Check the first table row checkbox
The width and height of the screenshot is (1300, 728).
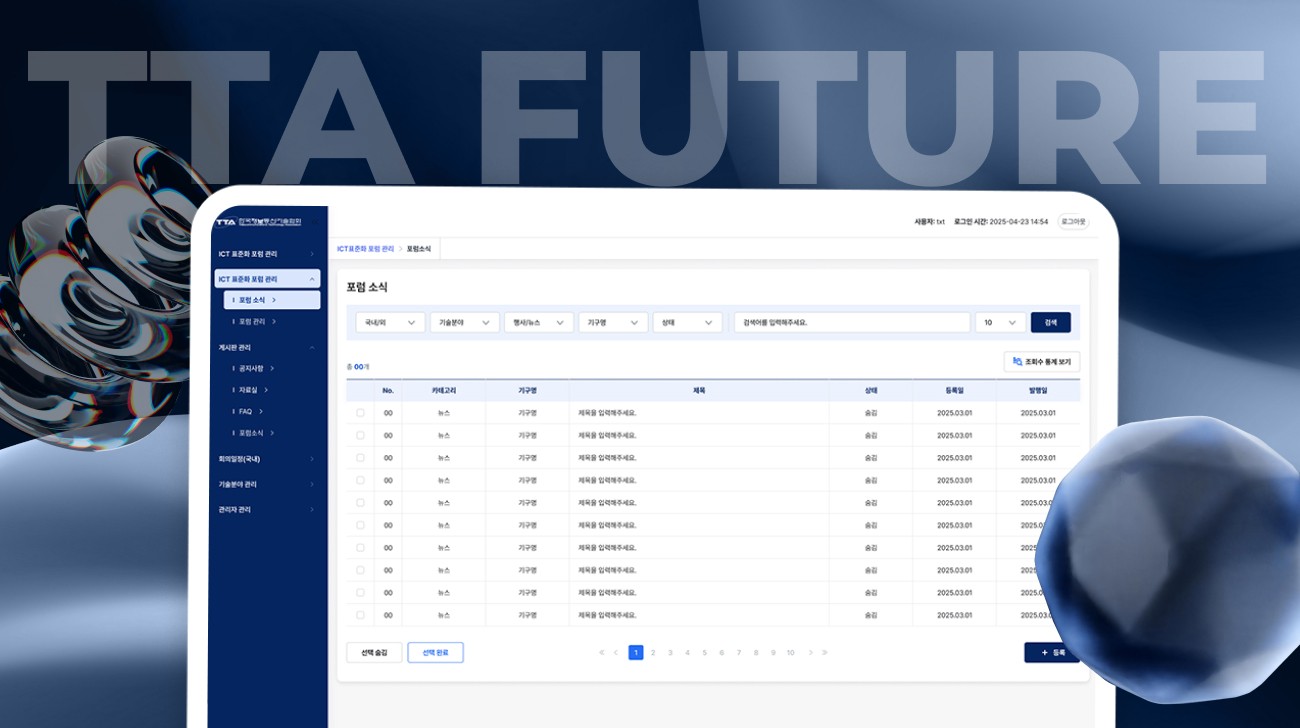click(360, 413)
